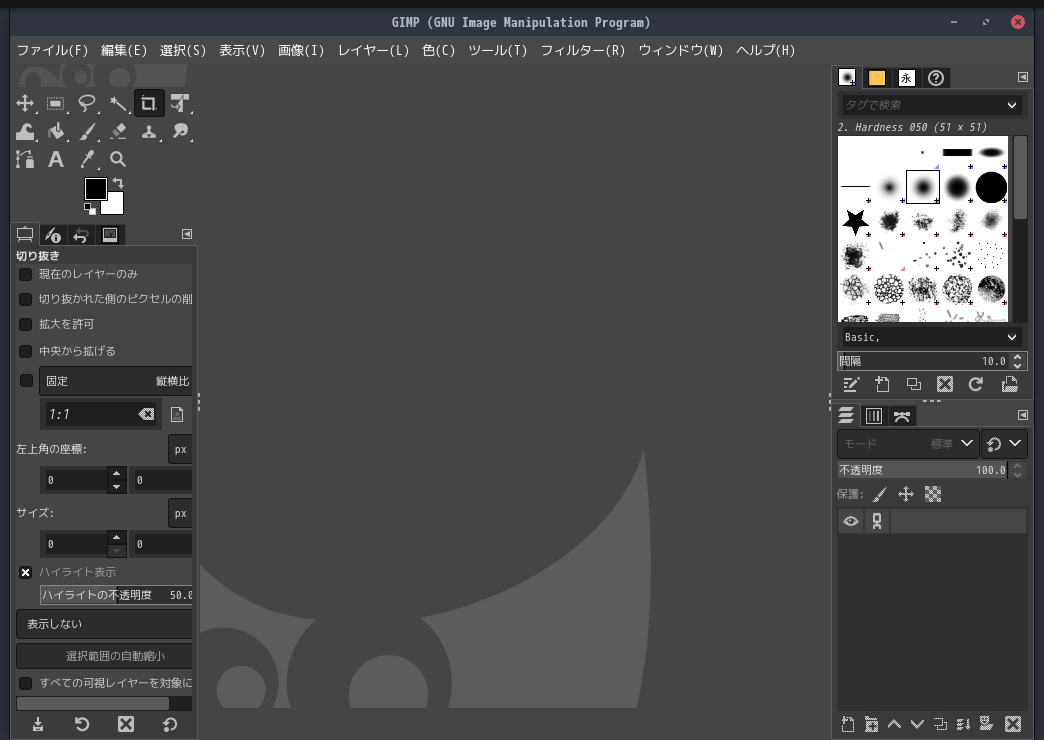Select the Free Select lasso tool

pyautogui.click(x=87, y=103)
